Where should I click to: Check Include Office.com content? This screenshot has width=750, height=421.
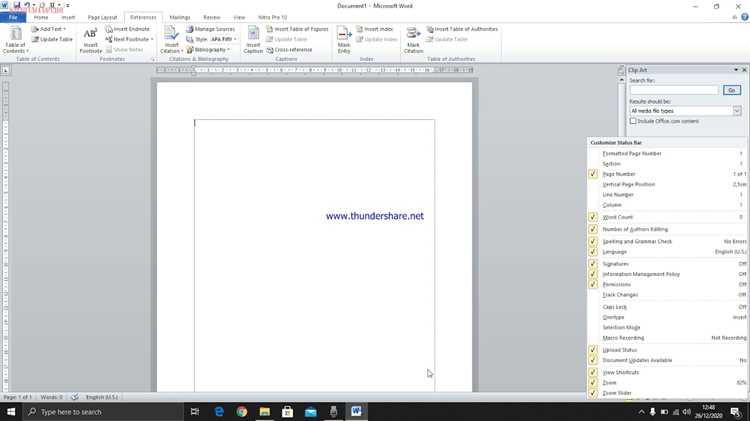pos(633,121)
